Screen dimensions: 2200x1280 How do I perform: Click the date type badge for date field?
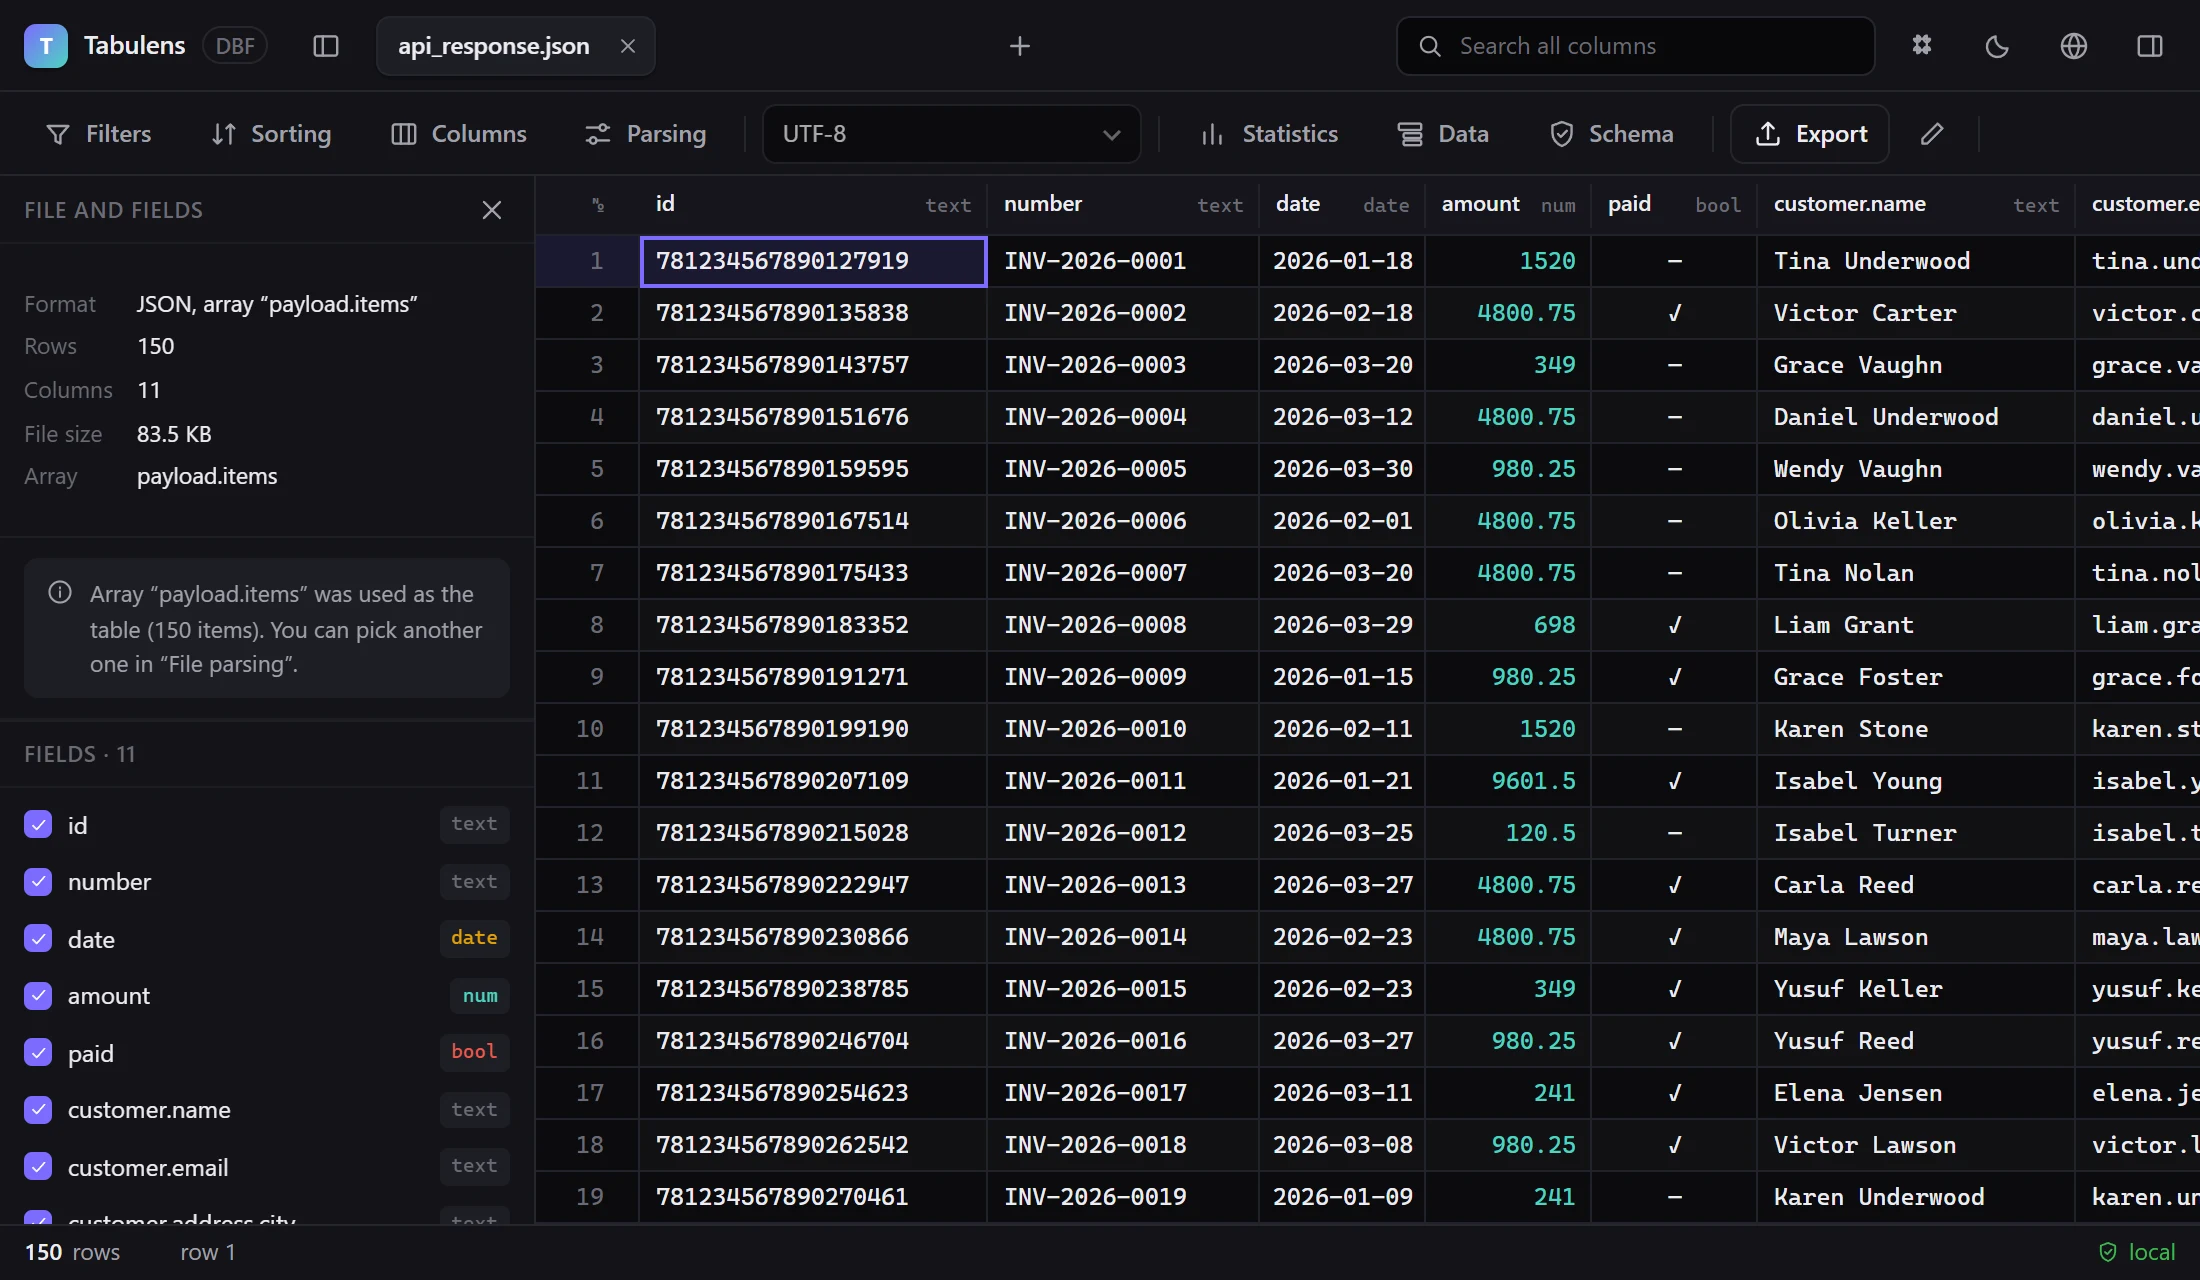474,938
